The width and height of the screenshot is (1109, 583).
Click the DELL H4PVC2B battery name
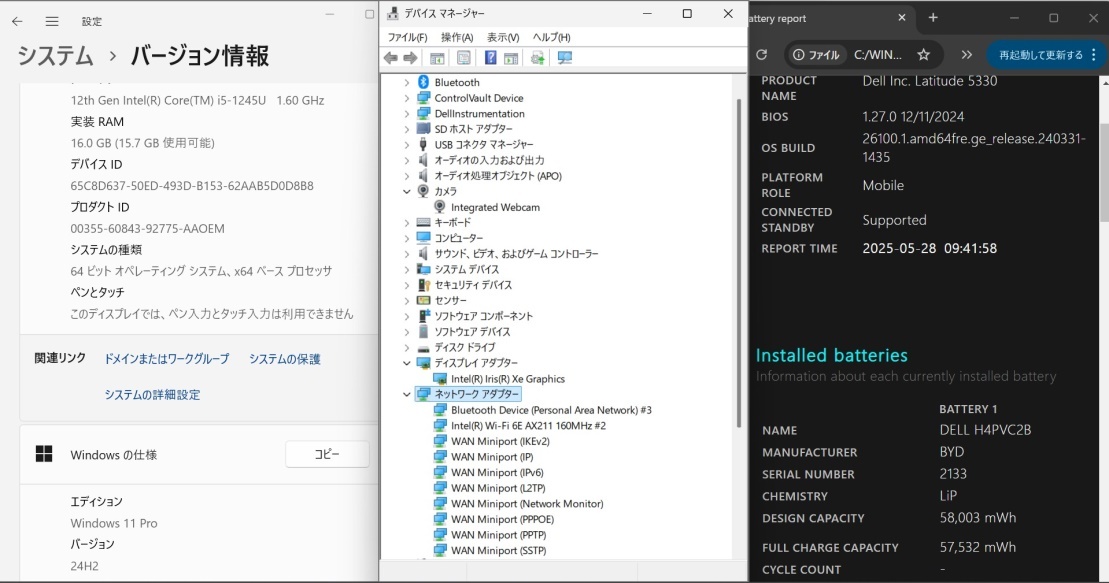point(985,429)
